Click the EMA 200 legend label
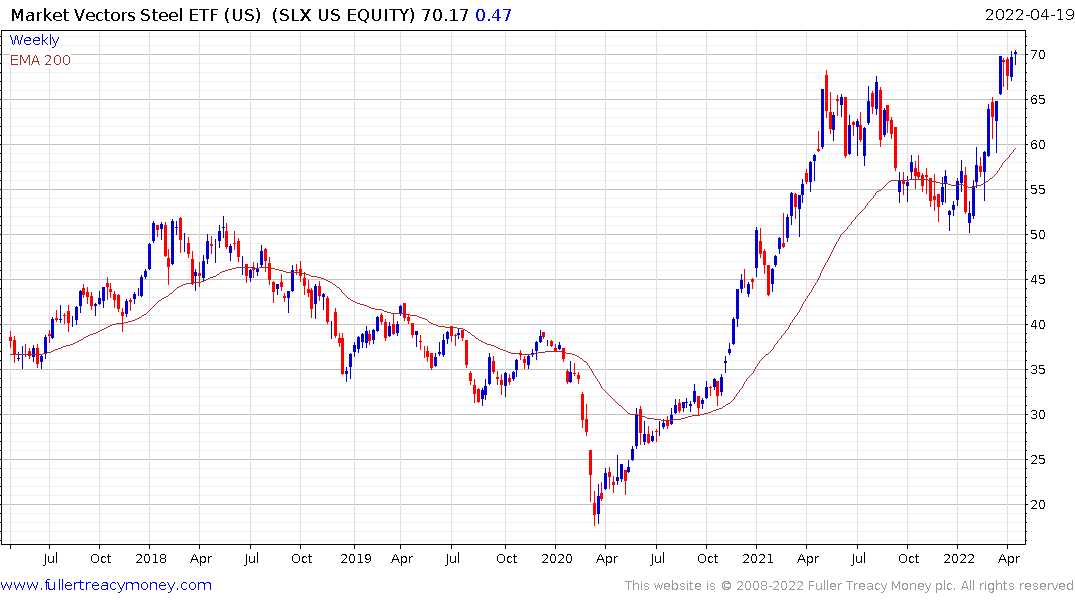This screenshot has height=600, width=1075. (x=40, y=60)
